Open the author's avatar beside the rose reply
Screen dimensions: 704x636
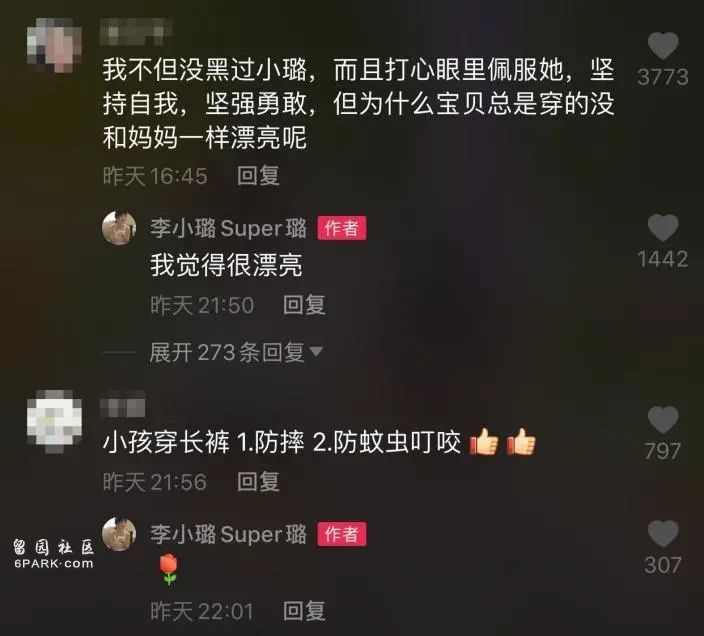[119, 534]
